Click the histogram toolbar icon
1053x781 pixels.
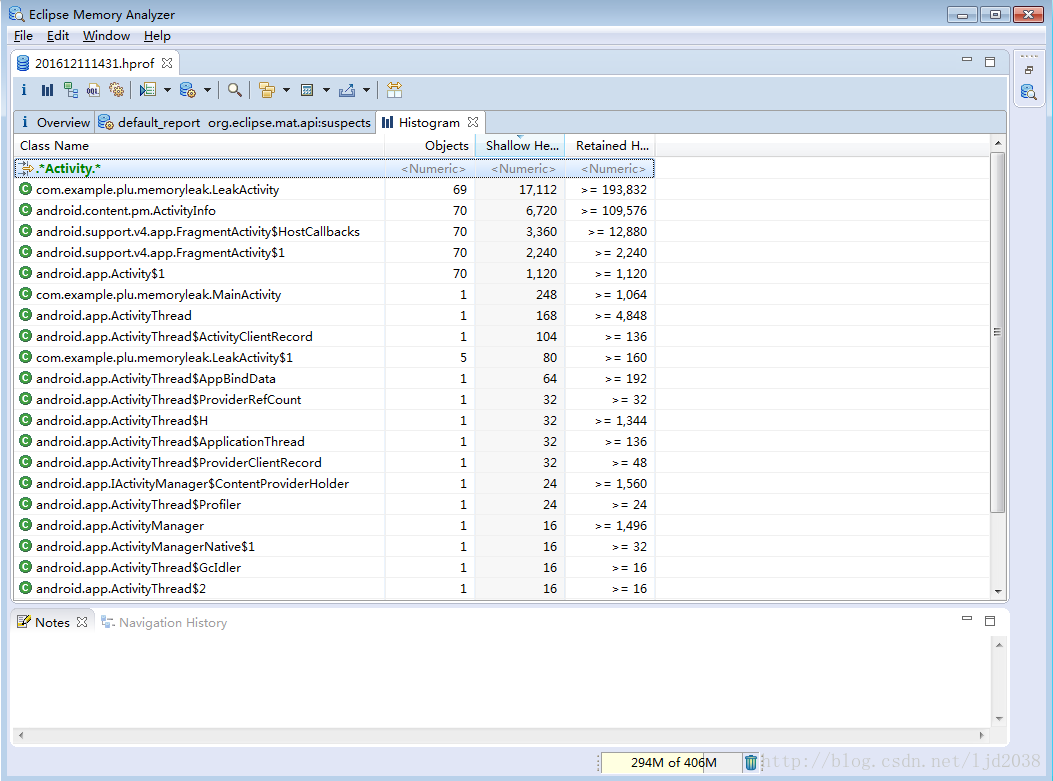point(47,90)
